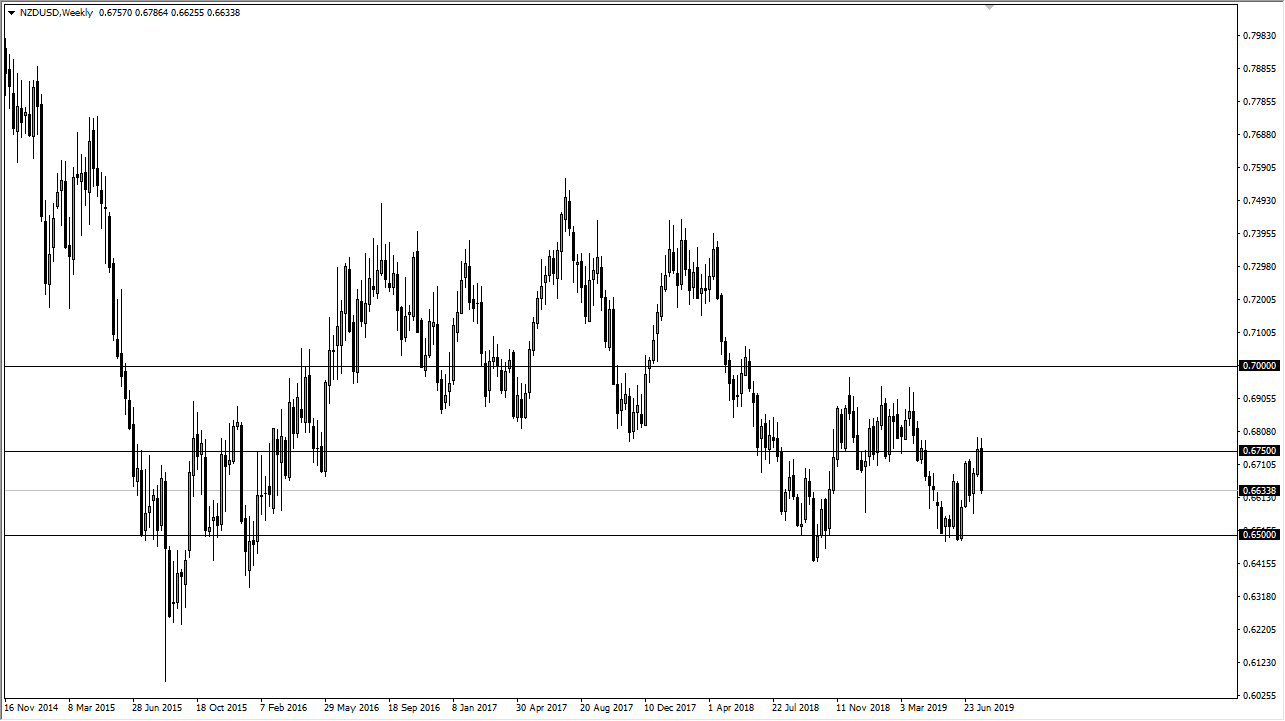The image size is (1285, 721).
Task: Select the close price value 0.66338
Action: coord(222,13)
